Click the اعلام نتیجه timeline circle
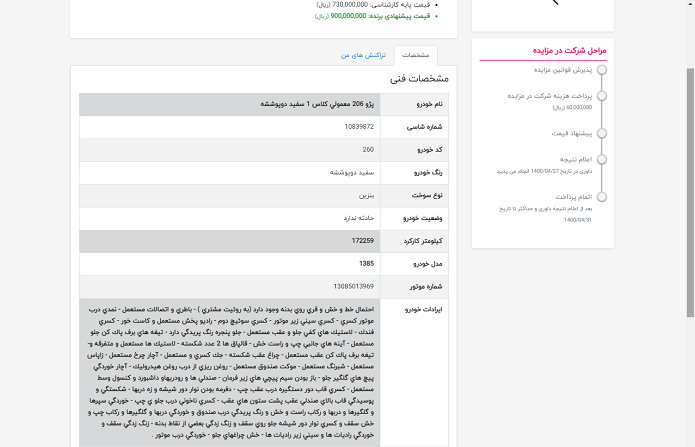The height and width of the screenshot is (447, 695). (x=601, y=159)
